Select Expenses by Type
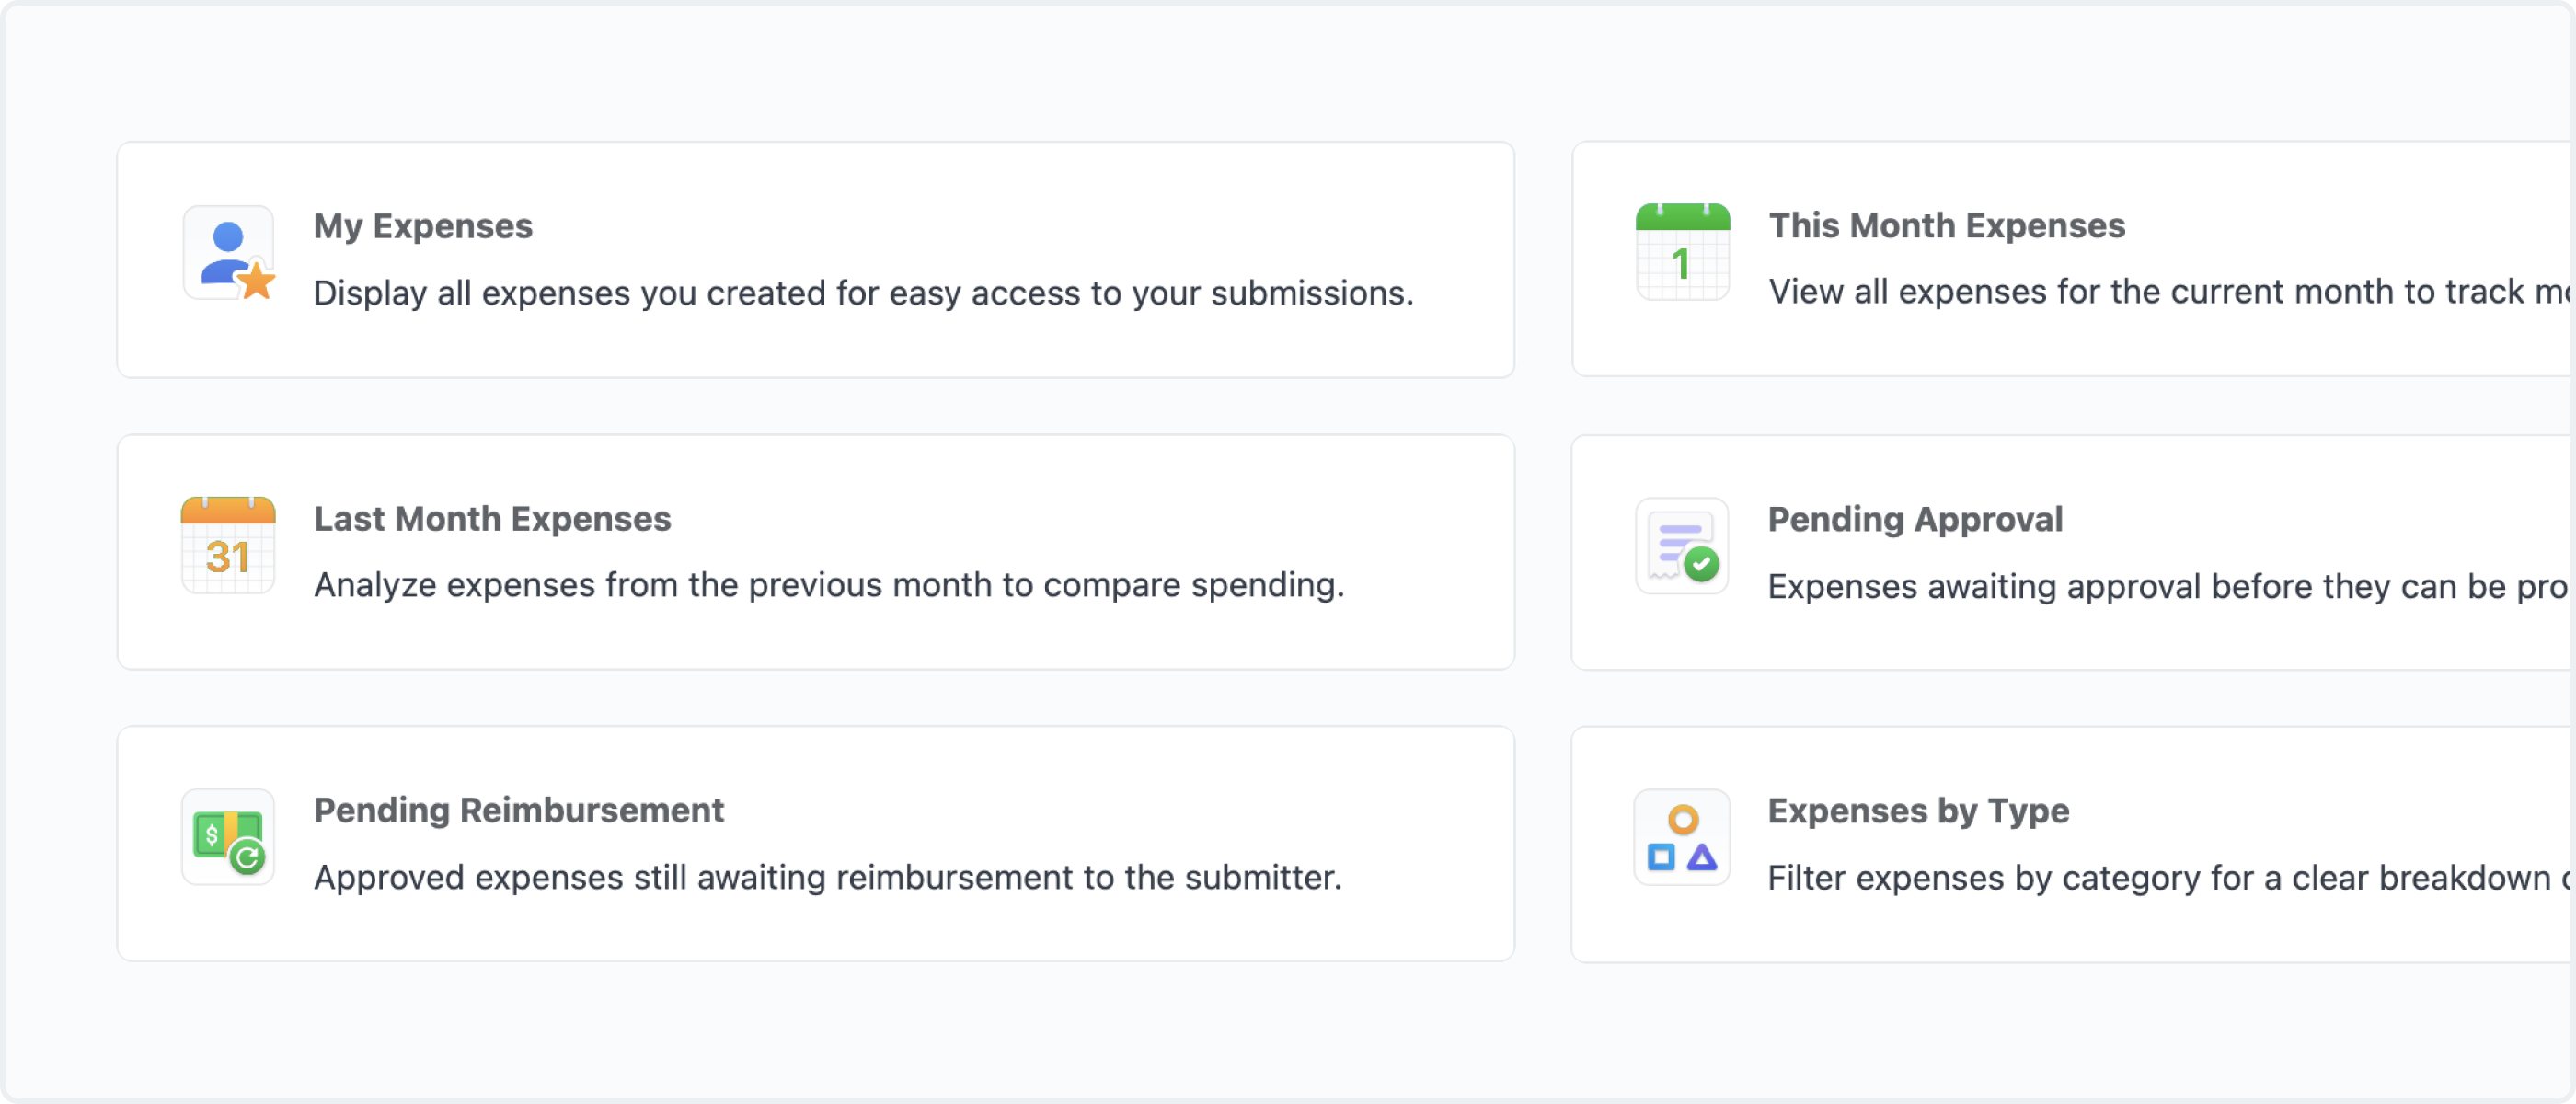The width and height of the screenshot is (2576, 1104). (x=1917, y=810)
